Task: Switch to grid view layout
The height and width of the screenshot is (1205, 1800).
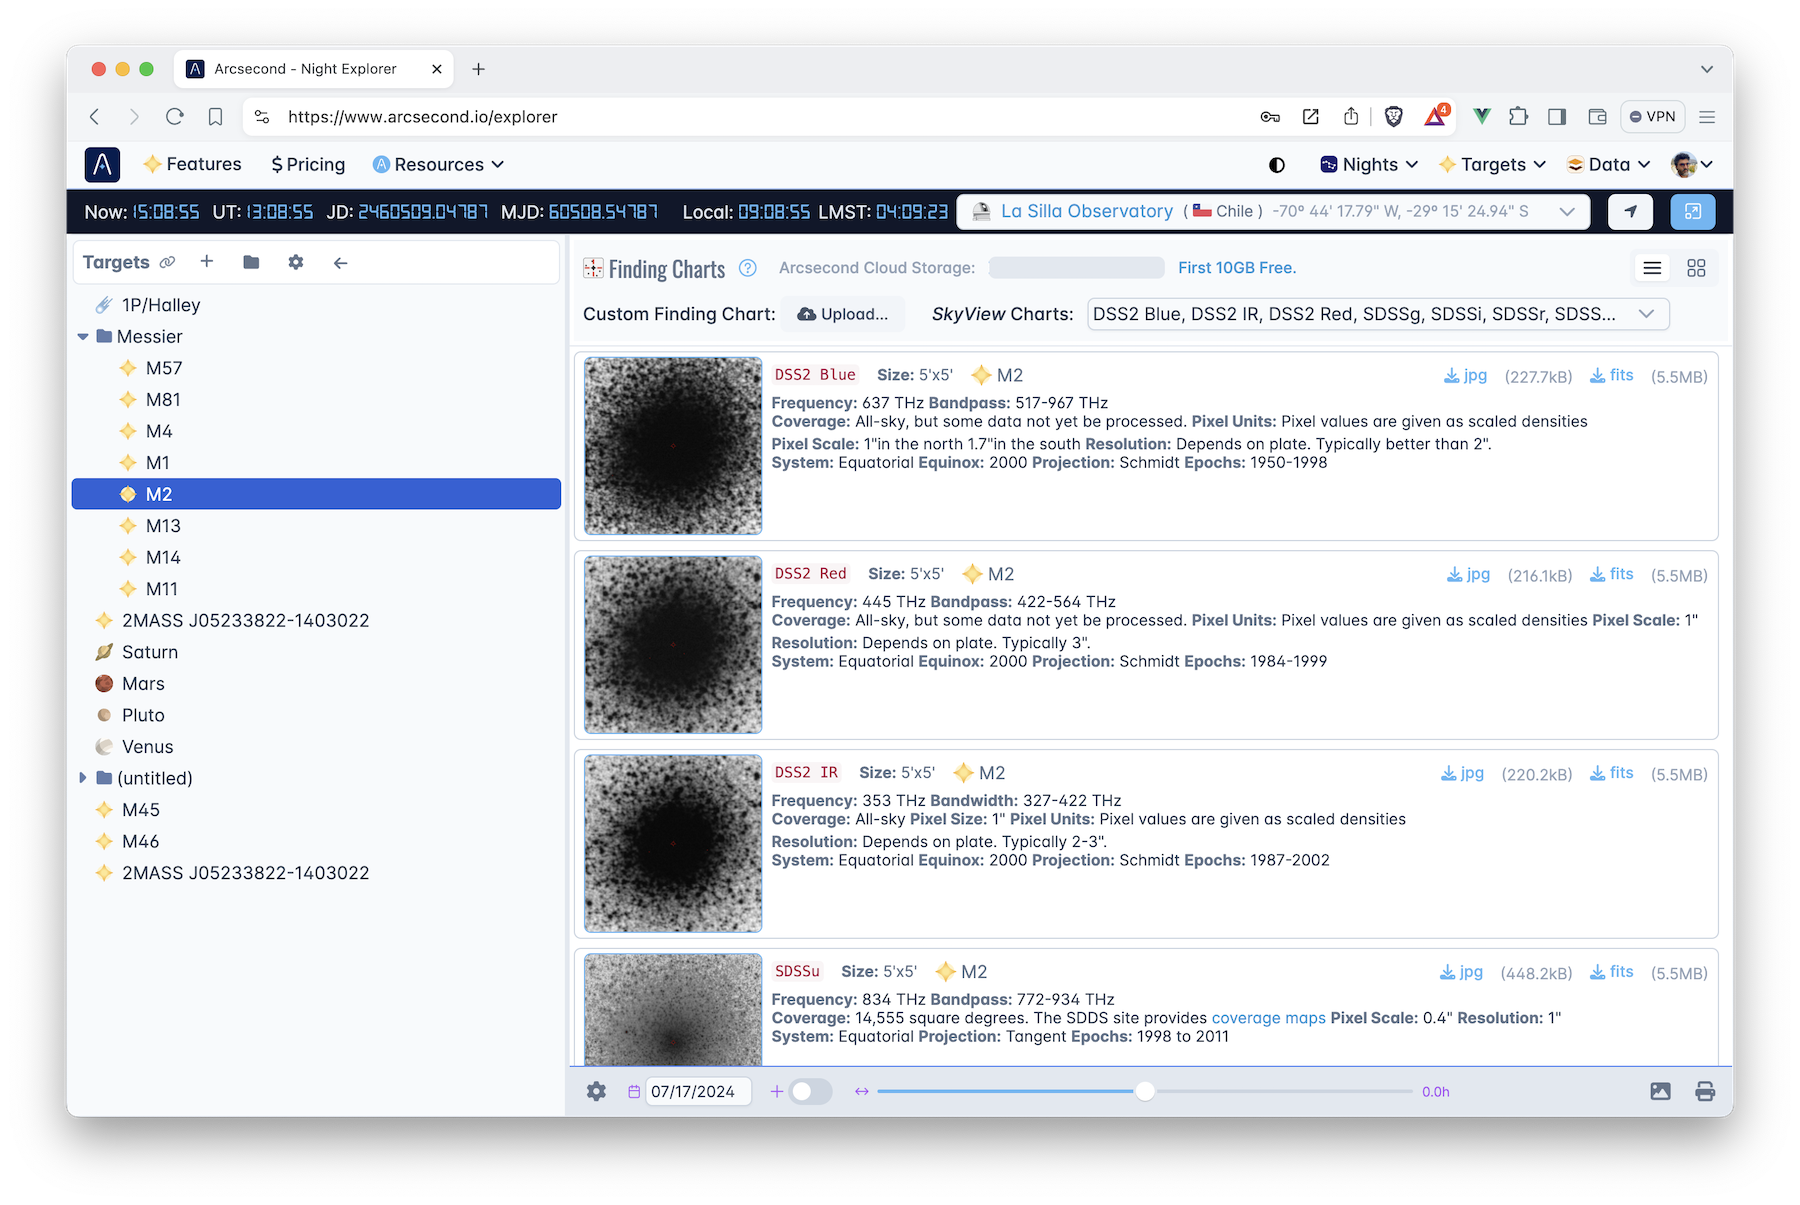Action: click(x=1696, y=268)
